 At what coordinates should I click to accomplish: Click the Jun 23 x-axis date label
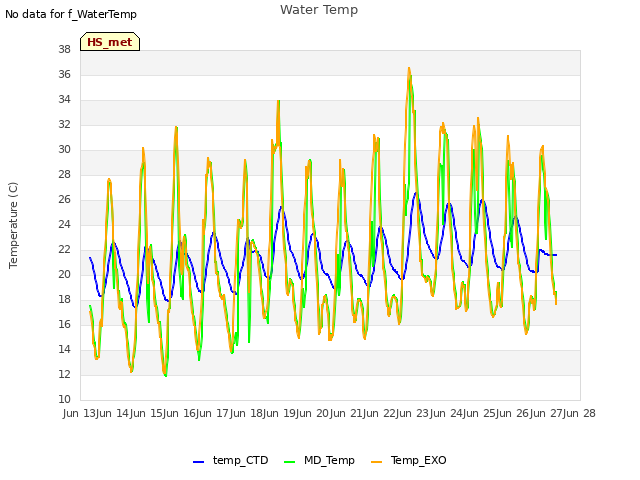pos(414,413)
